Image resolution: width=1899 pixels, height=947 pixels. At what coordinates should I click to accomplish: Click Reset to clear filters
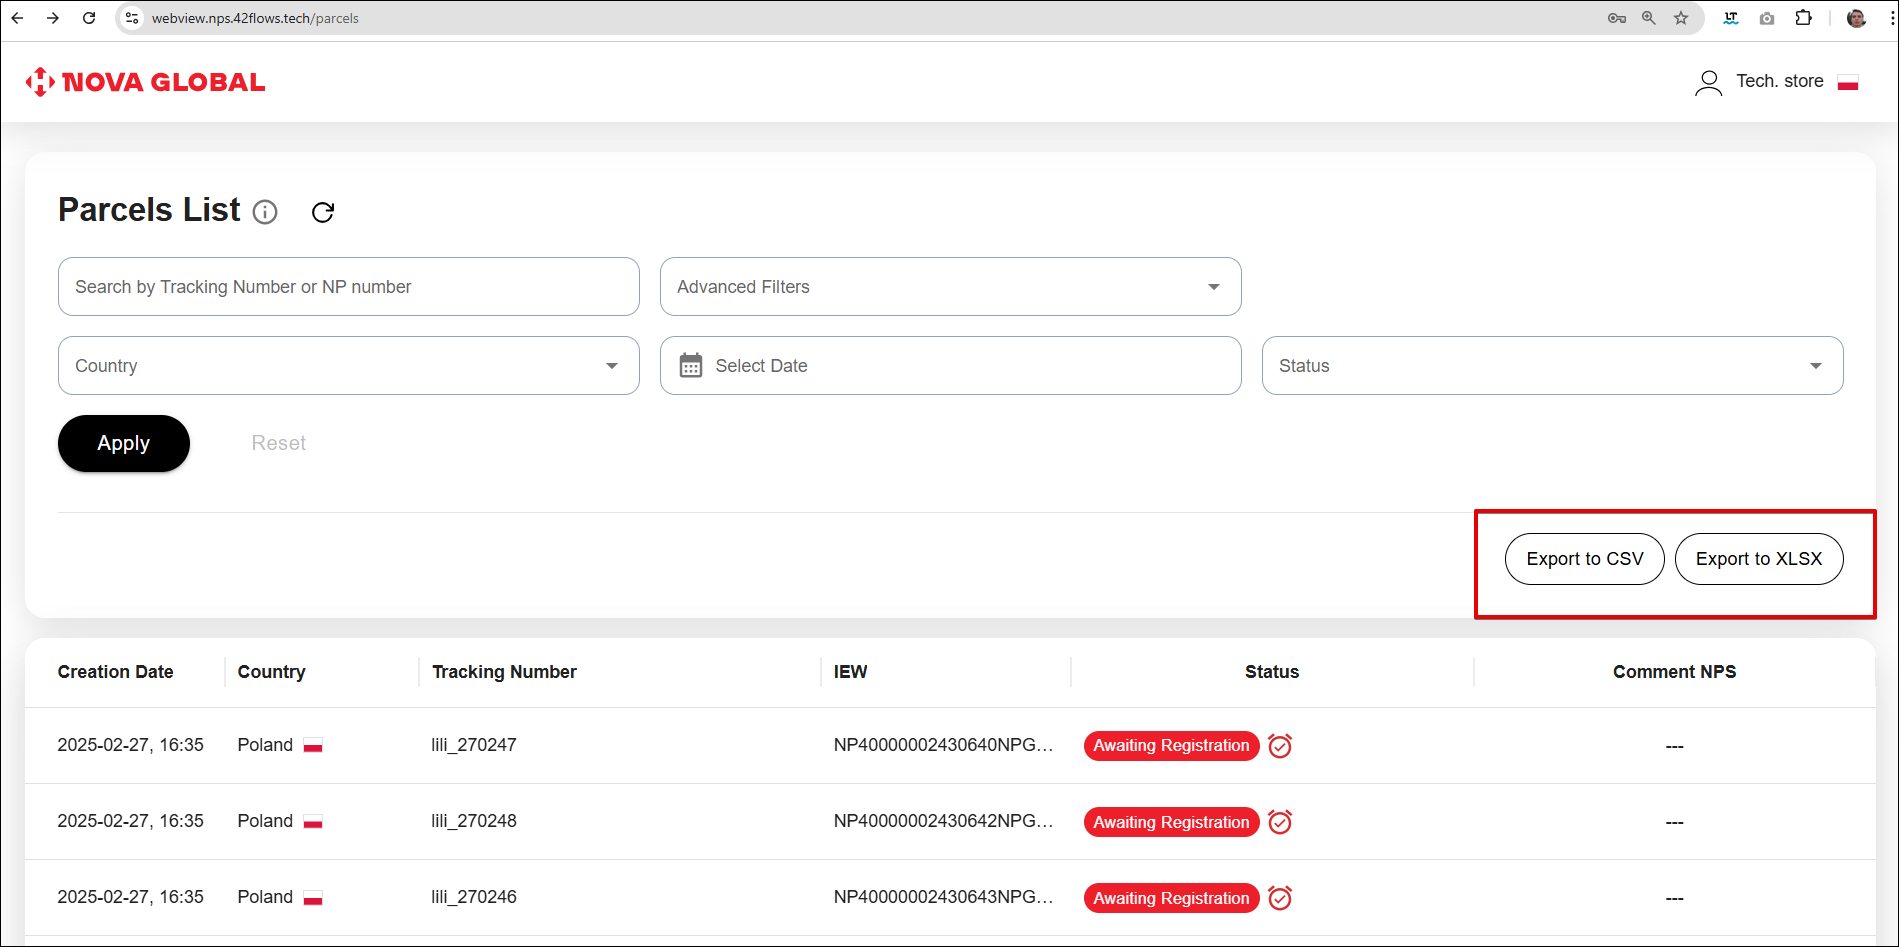tap(278, 443)
